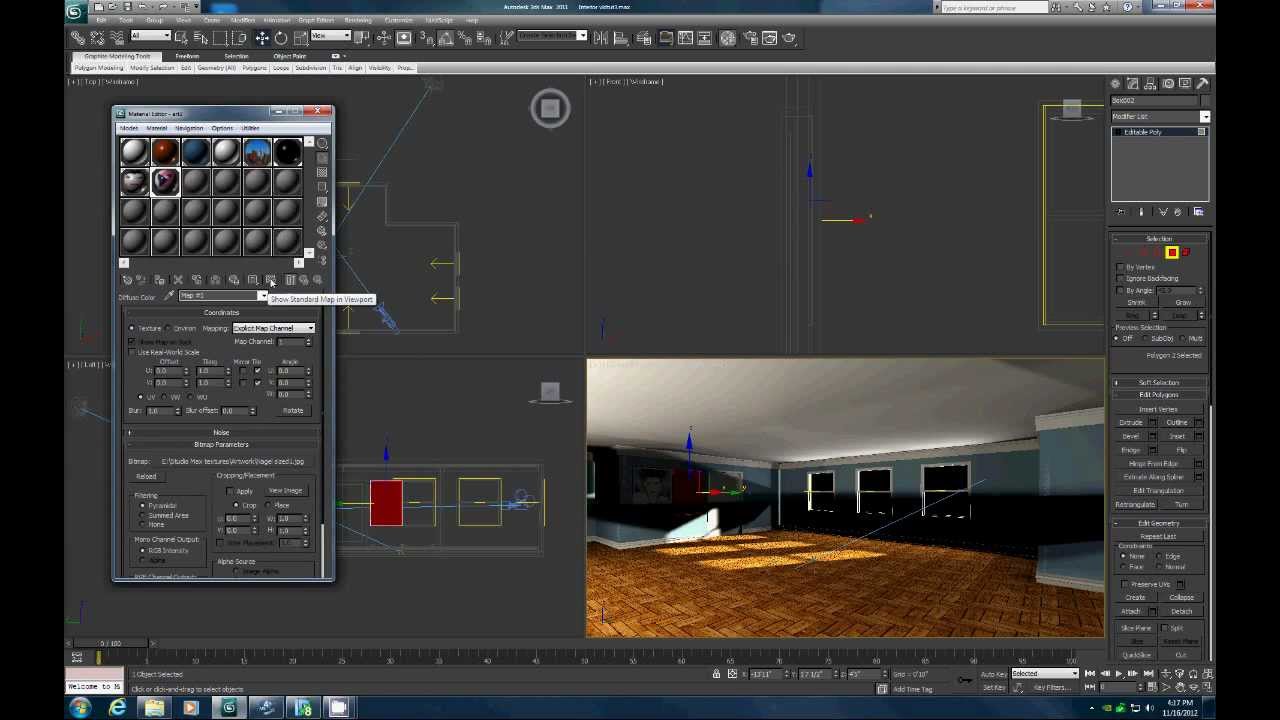Image resolution: width=1280 pixels, height=720 pixels.
Task: Click the Bind to Space Warp tool
Action: pos(116,38)
